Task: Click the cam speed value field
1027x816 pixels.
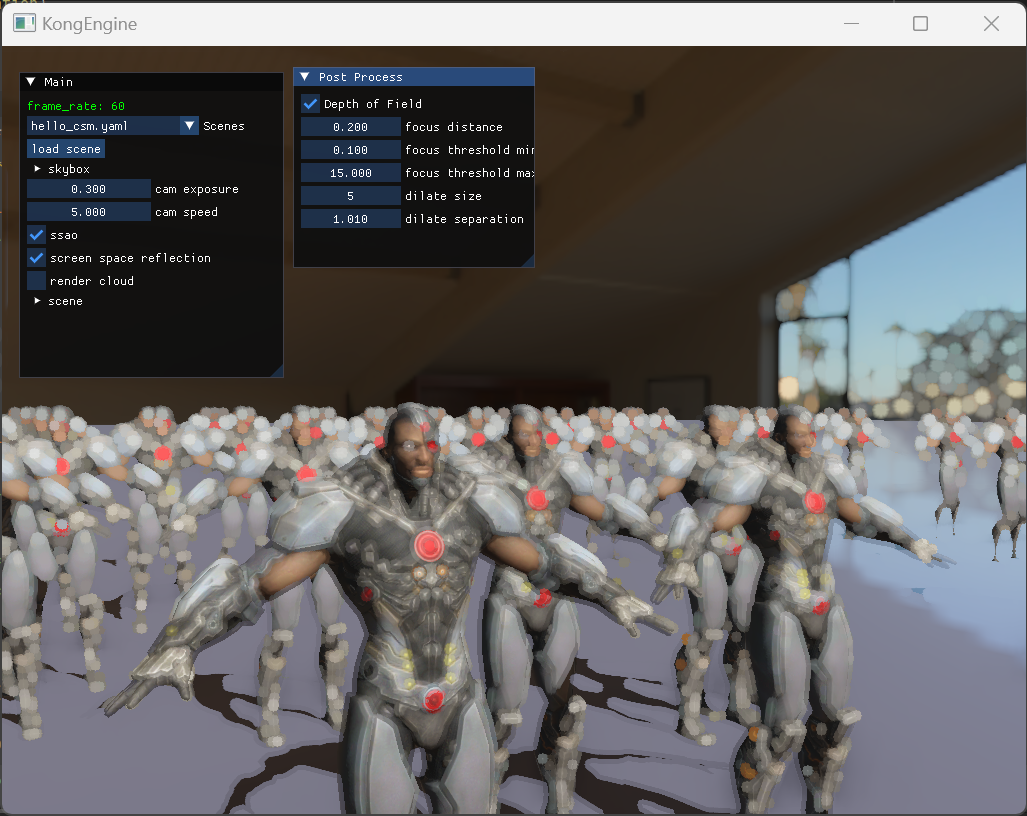Action: tap(88, 212)
